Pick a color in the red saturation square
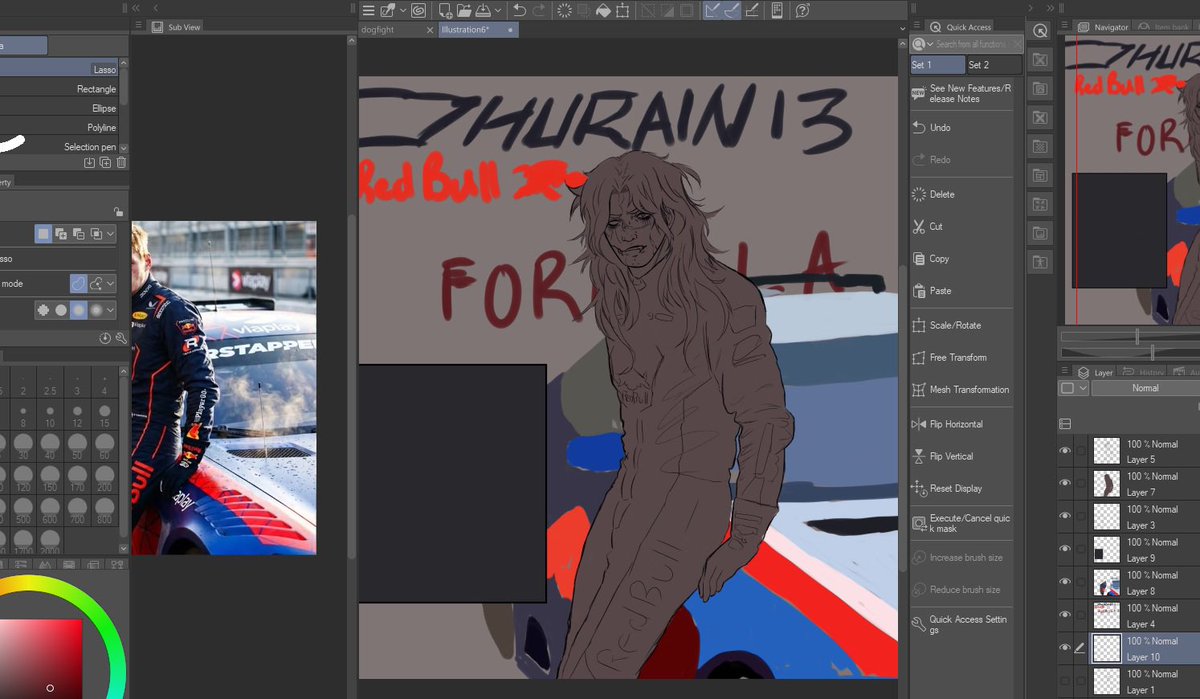Viewport: 1200px width, 699px height. [x=41, y=658]
